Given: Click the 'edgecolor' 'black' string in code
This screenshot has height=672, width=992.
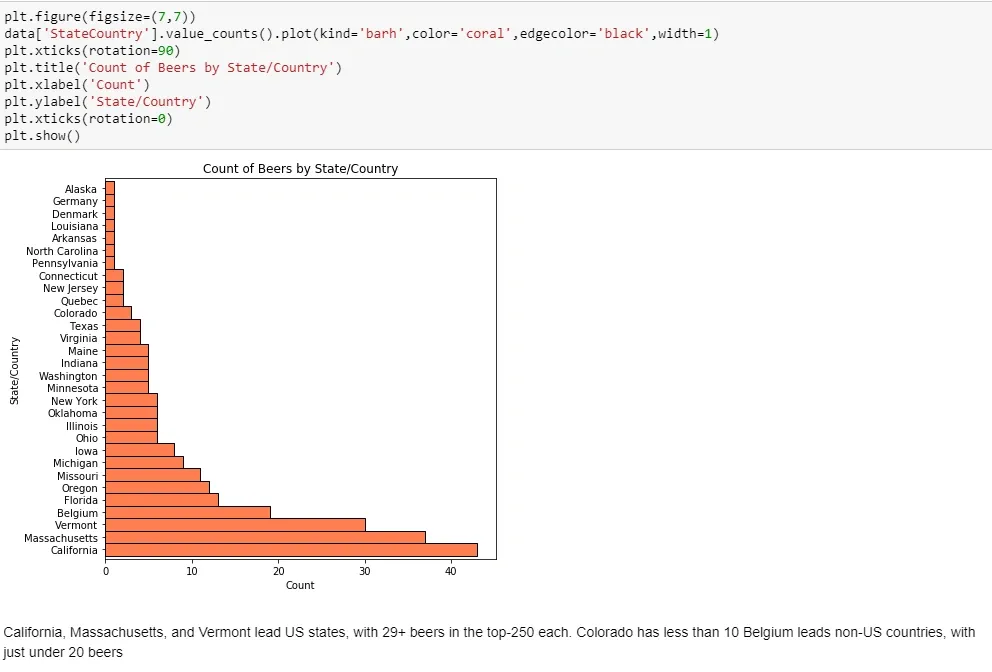Looking at the screenshot, I should pos(624,34).
